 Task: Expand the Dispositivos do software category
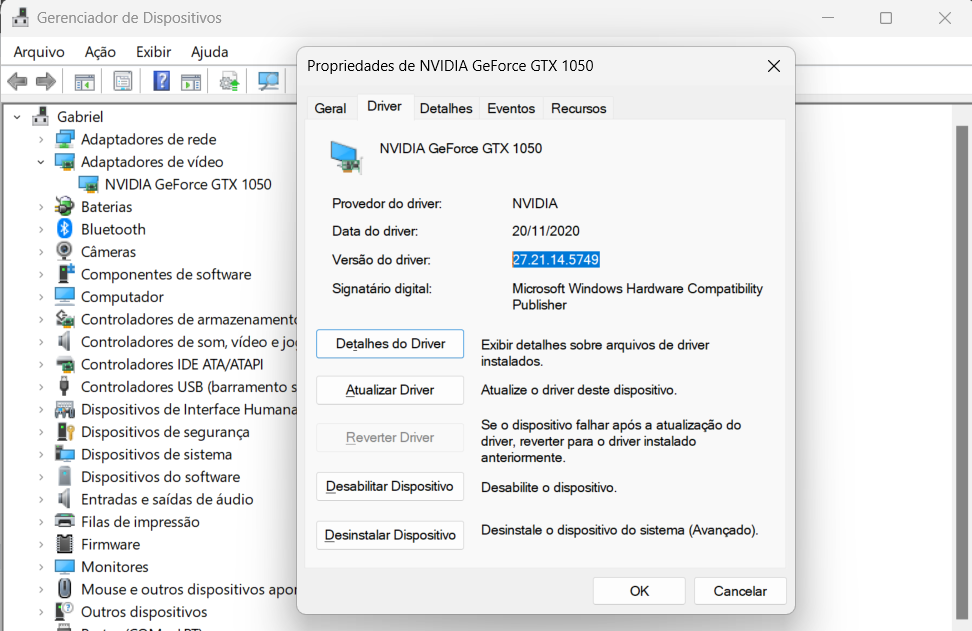click(41, 477)
